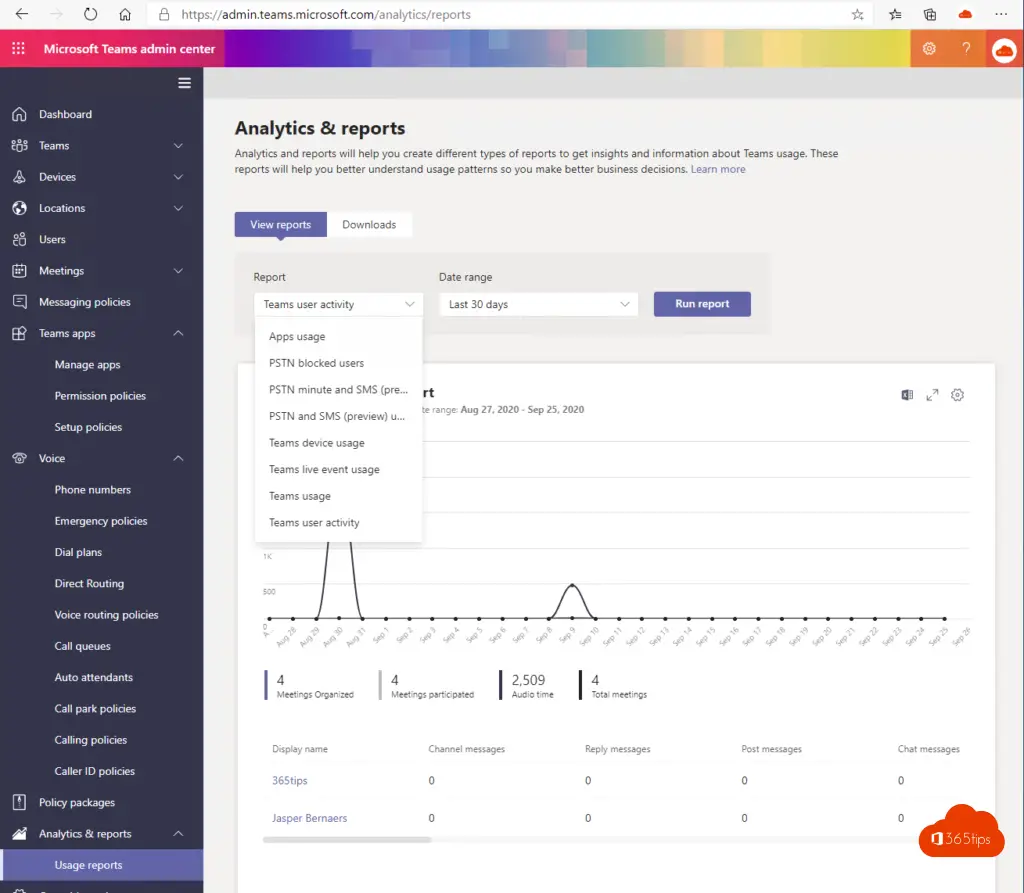
Task: Reload the page with the refresh icon
Action: click(x=90, y=14)
